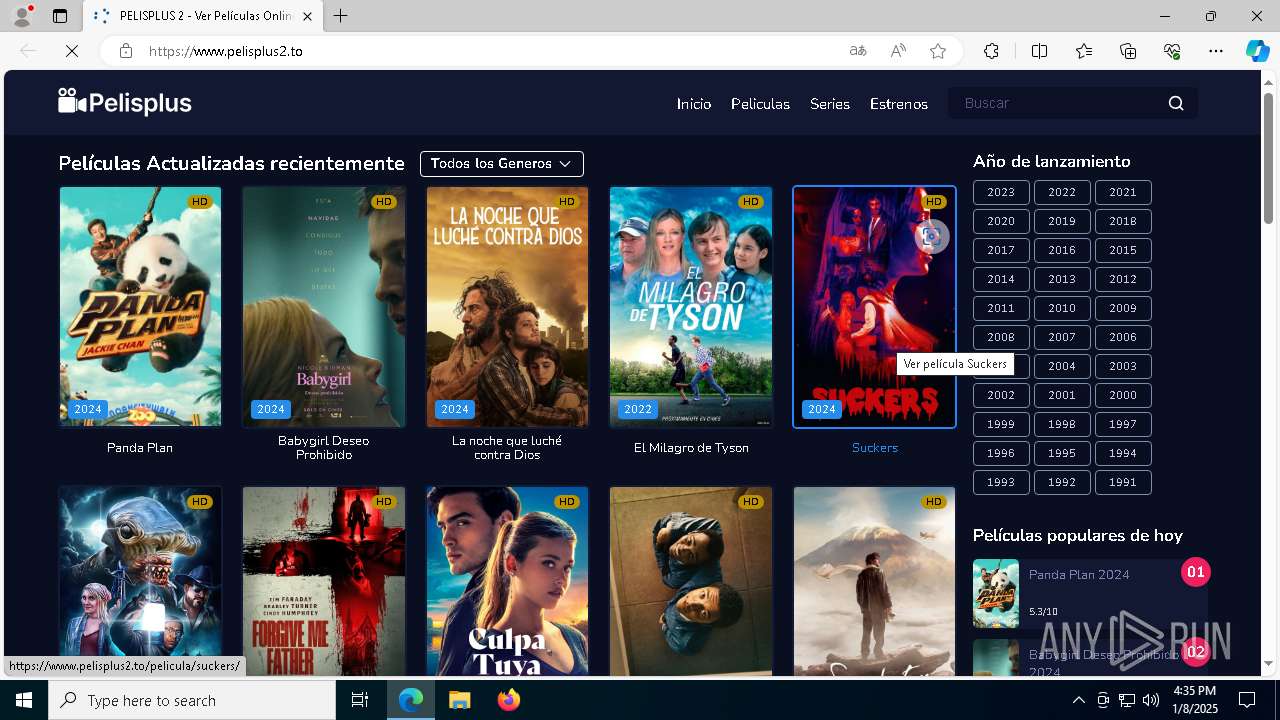Filter by year 2019

(1062, 221)
